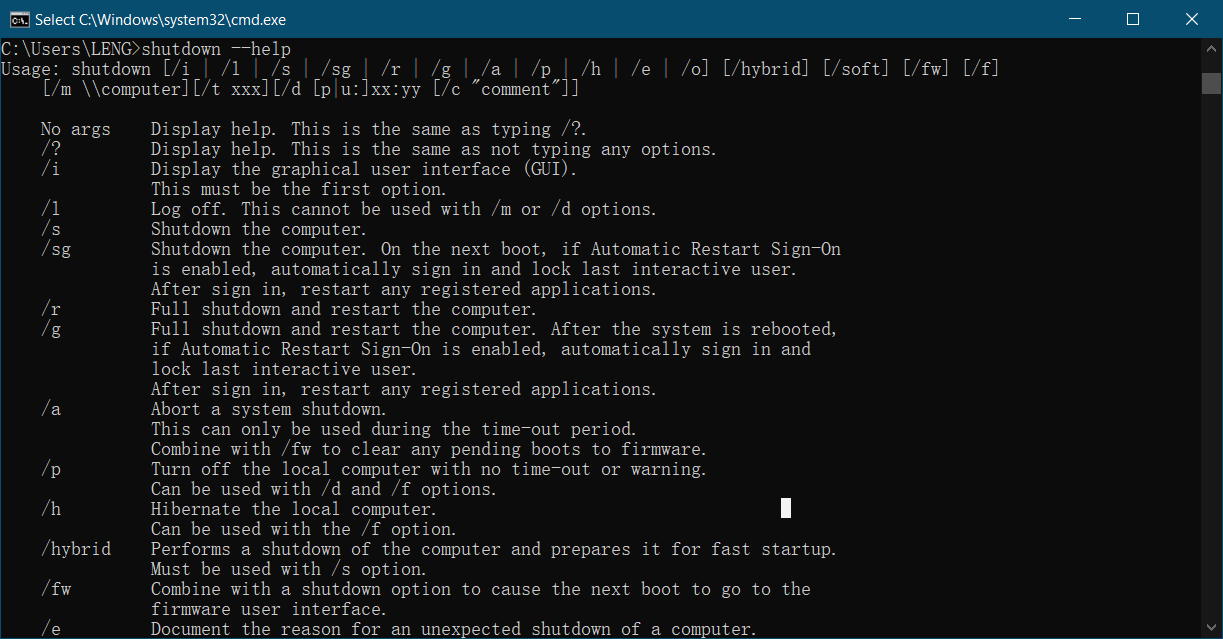Image resolution: width=1223 pixels, height=639 pixels.
Task: Click 'Must be used with /s option.' line
Action: coord(289,569)
